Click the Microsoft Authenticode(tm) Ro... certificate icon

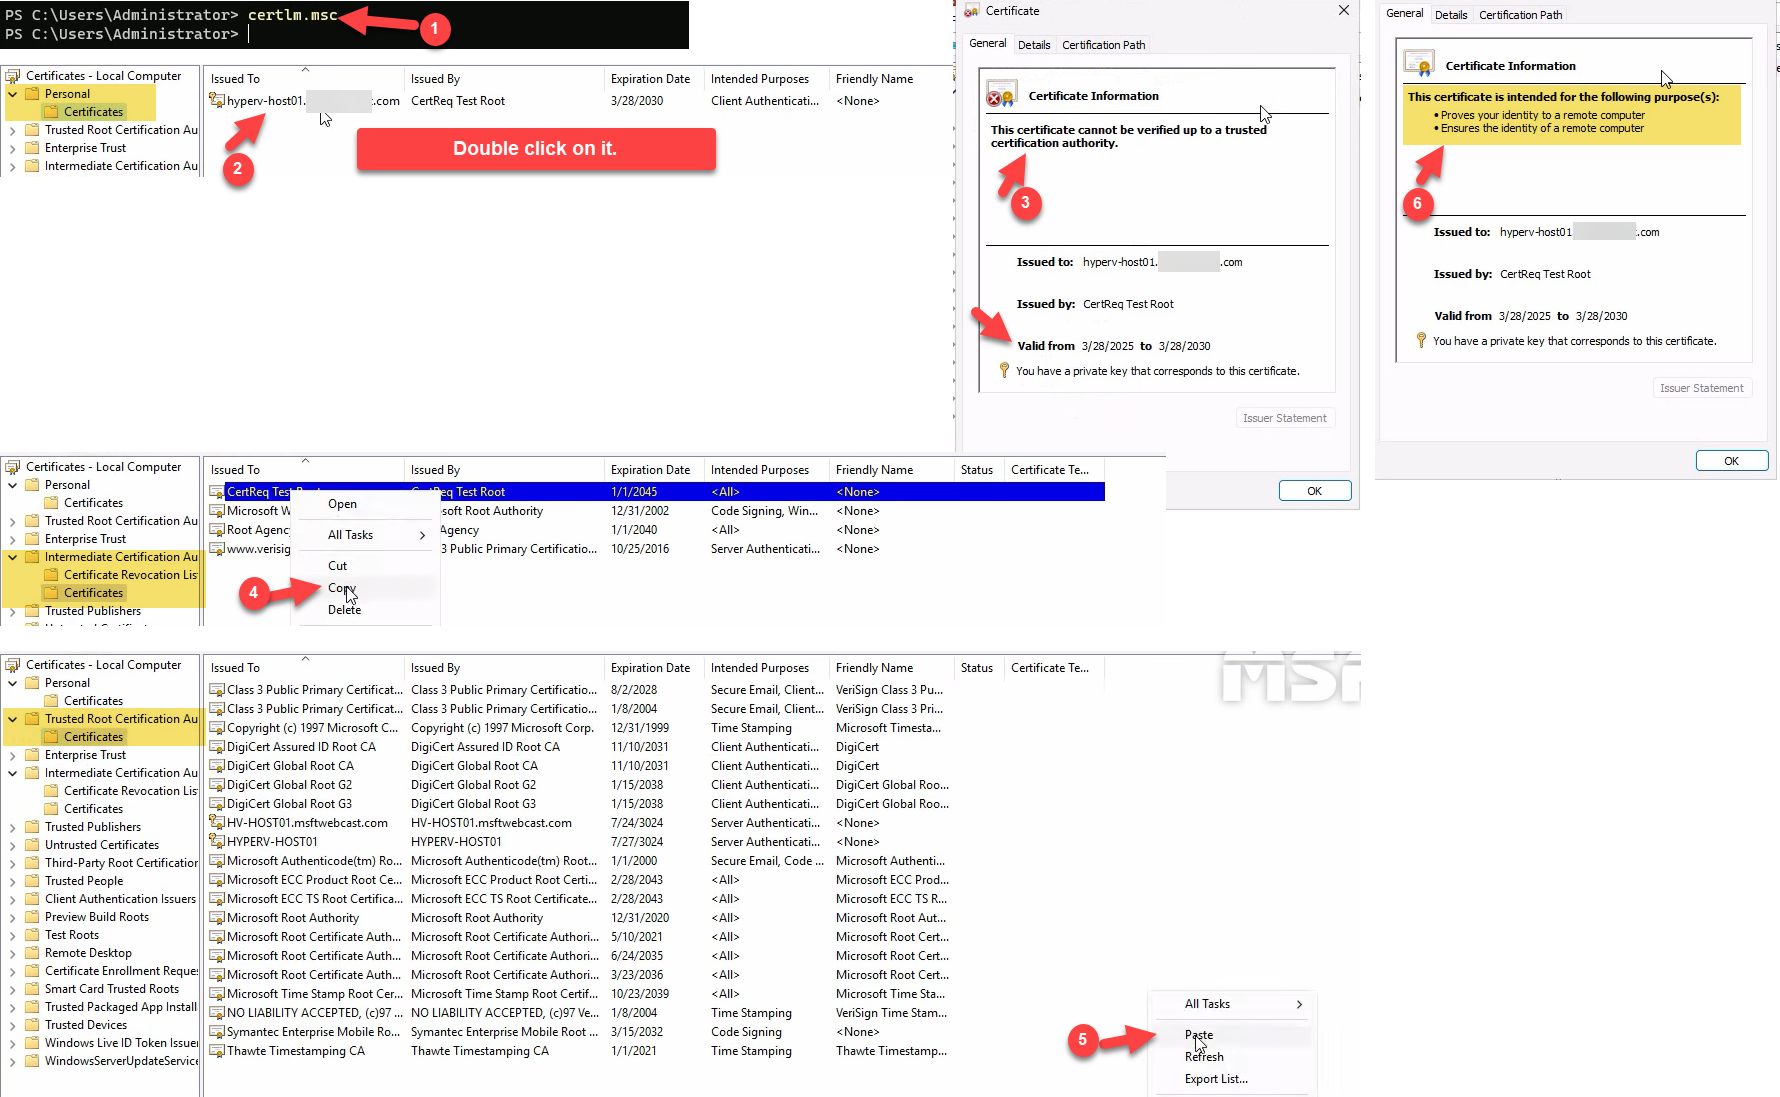pos(216,861)
